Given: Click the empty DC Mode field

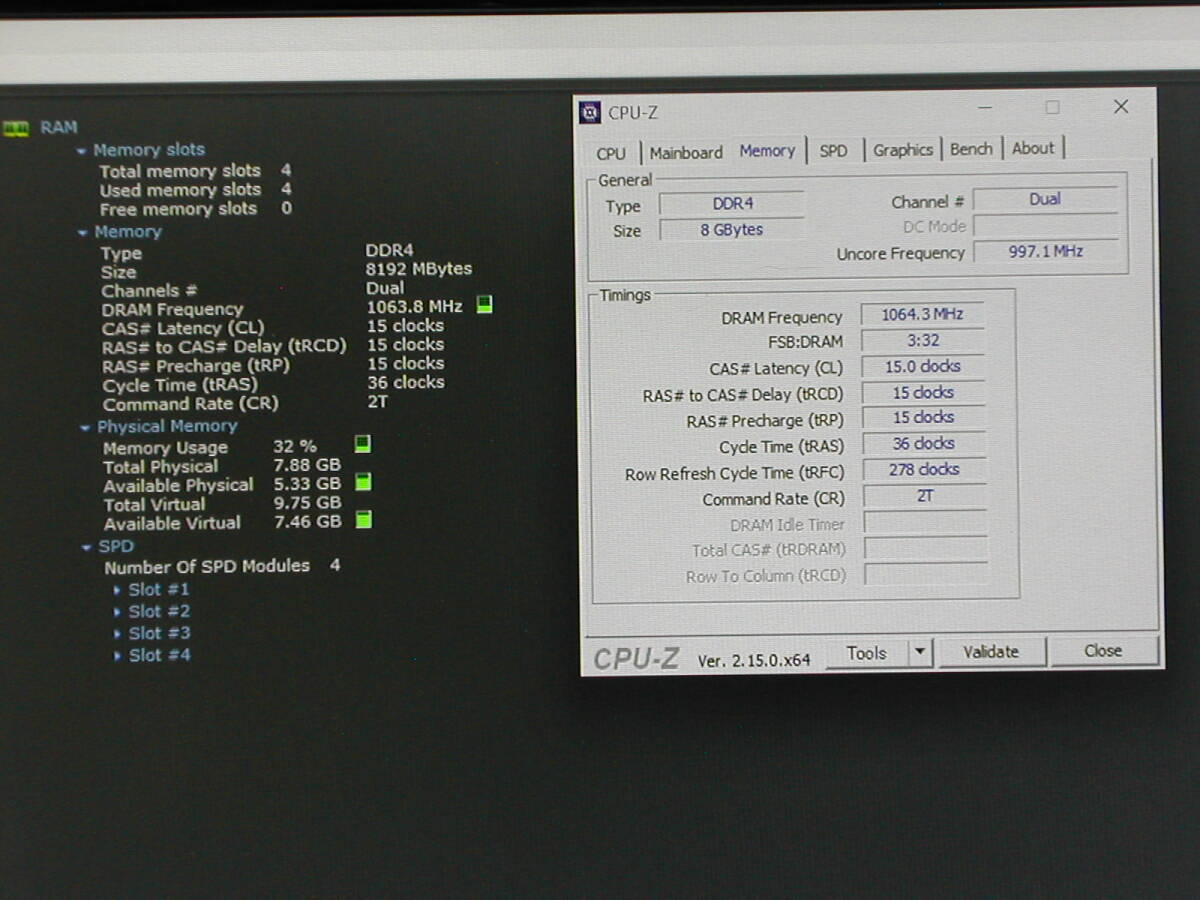Looking at the screenshot, I should pos(1045,225).
